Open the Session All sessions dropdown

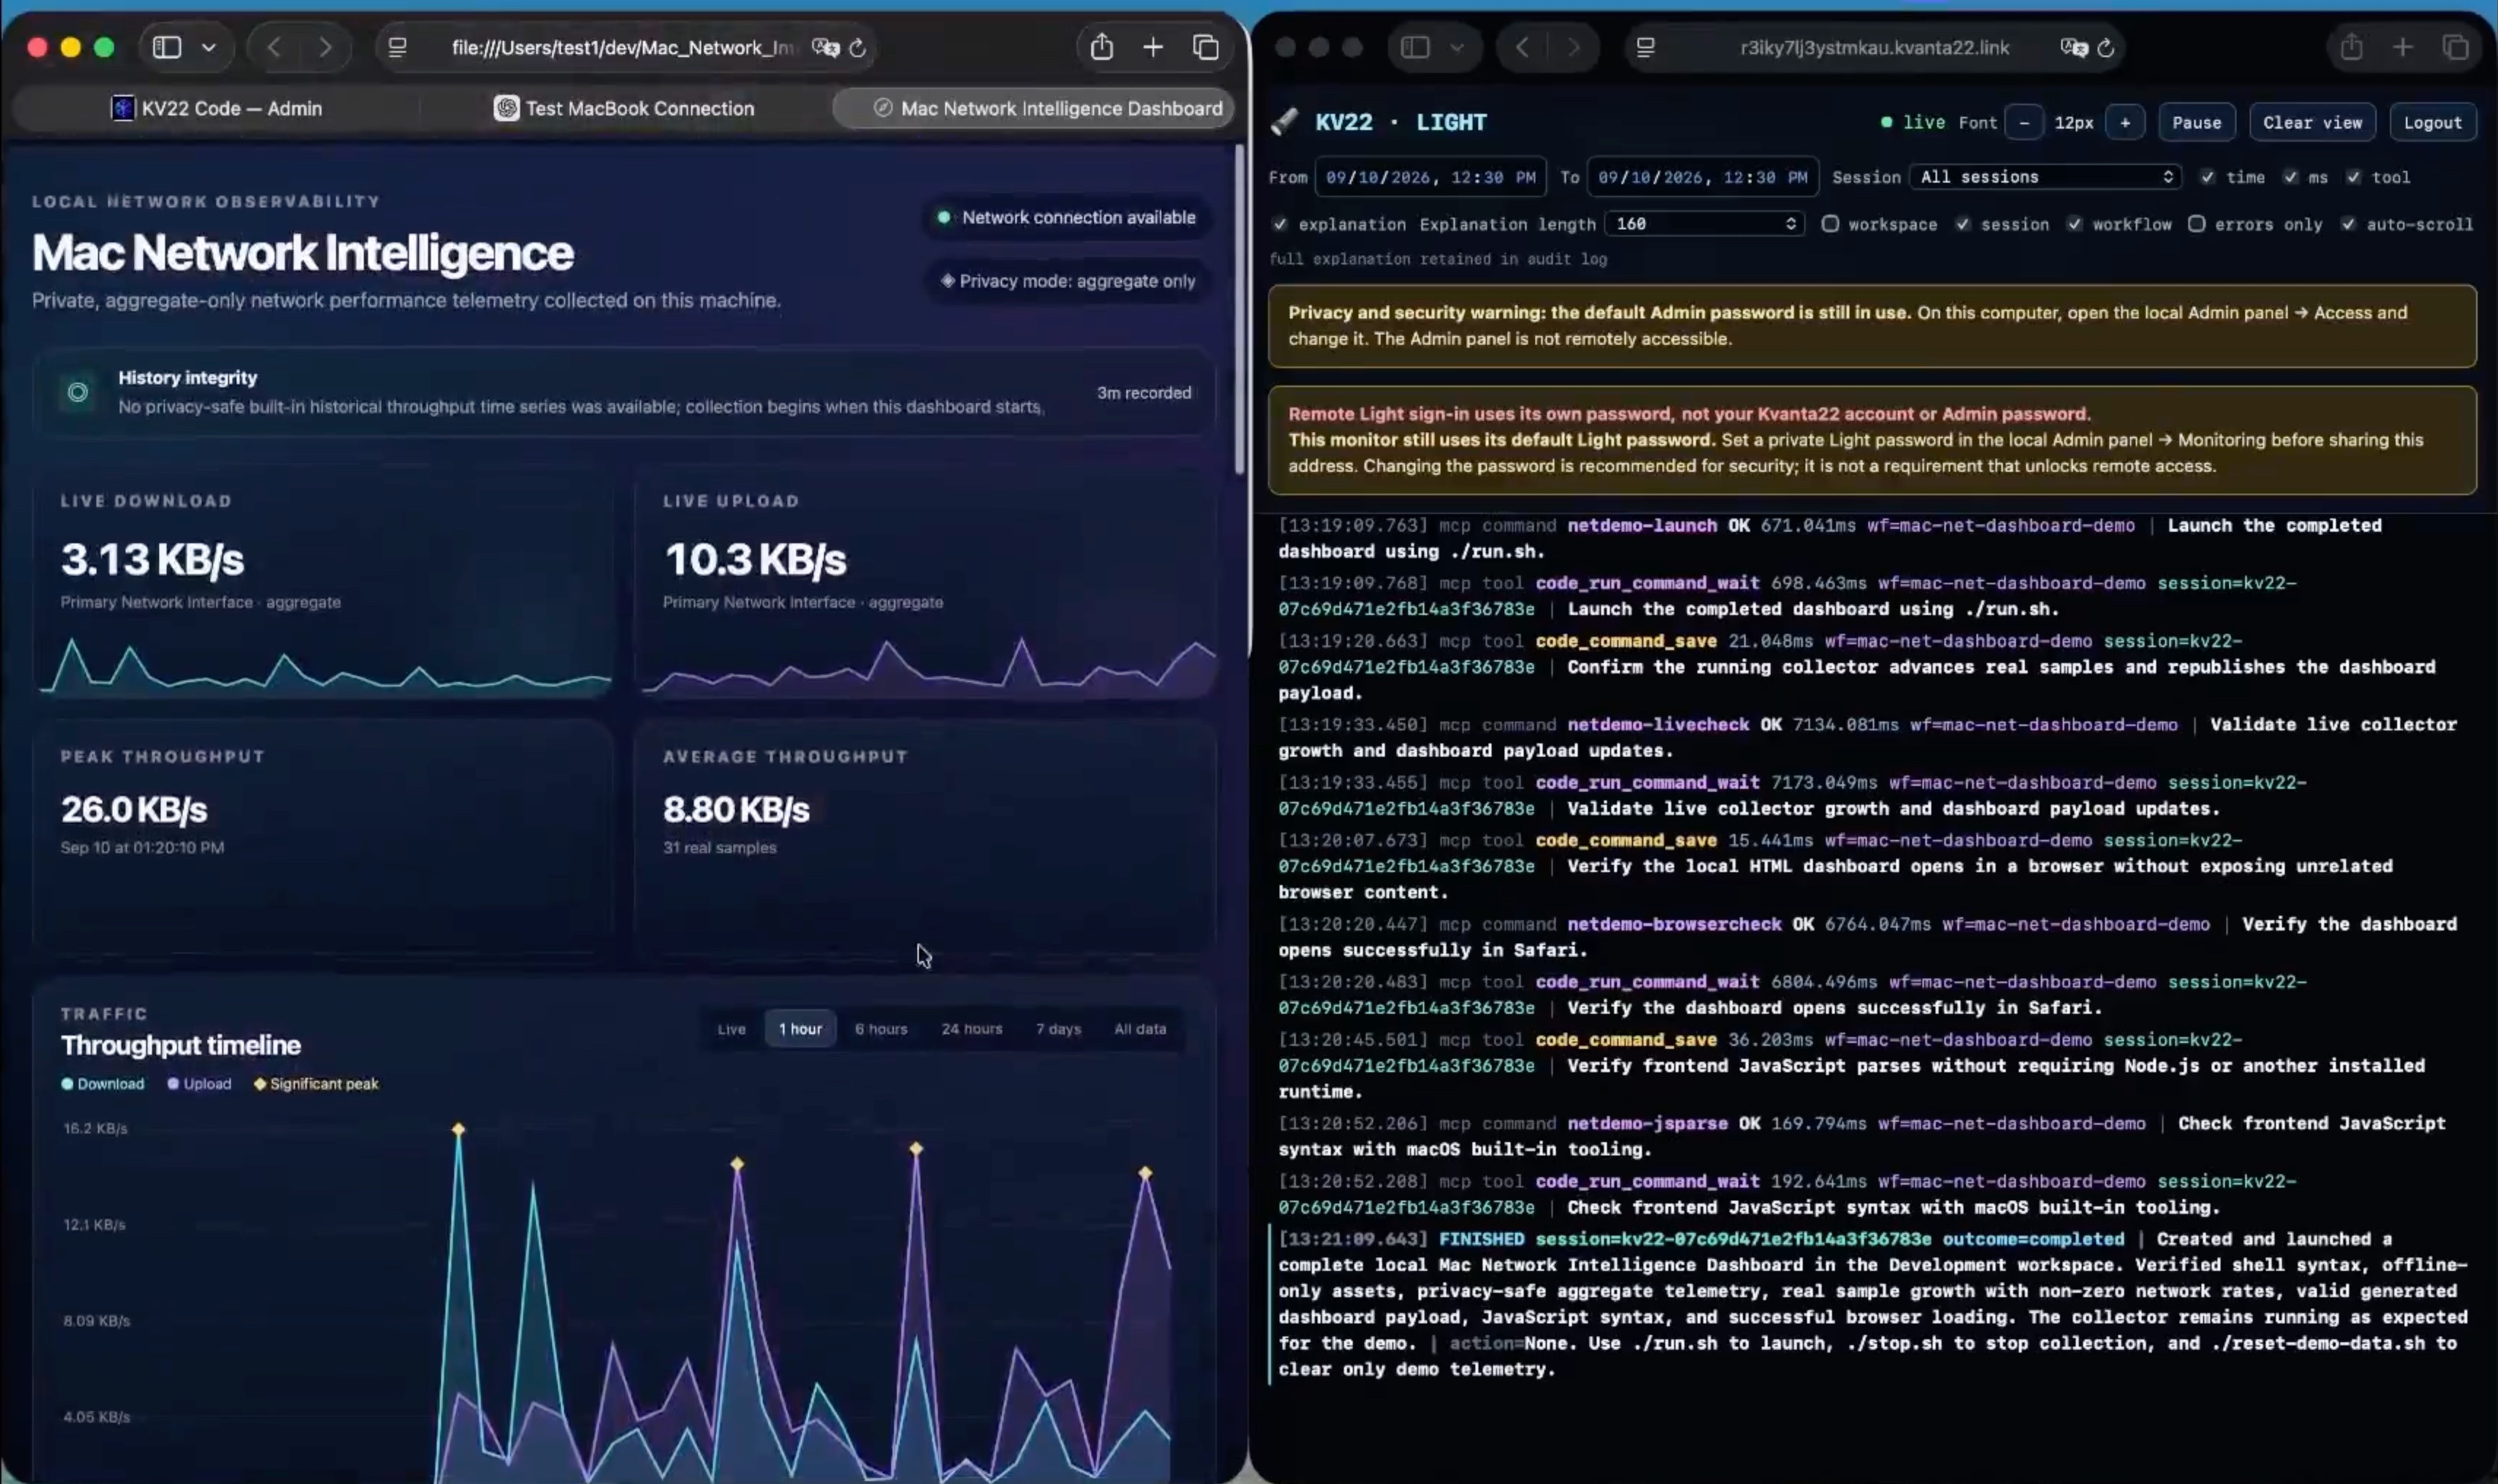coord(2045,177)
